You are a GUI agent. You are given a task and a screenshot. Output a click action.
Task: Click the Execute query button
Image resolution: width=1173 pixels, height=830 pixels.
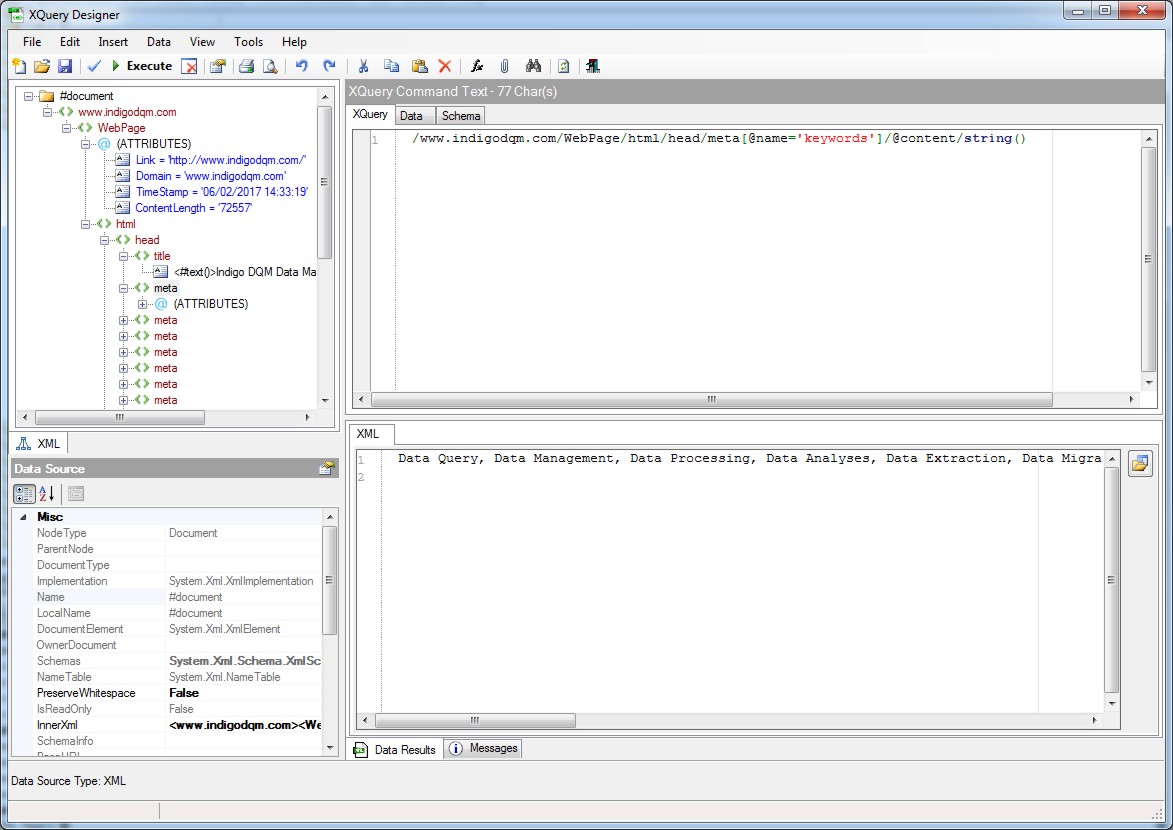[x=141, y=66]
